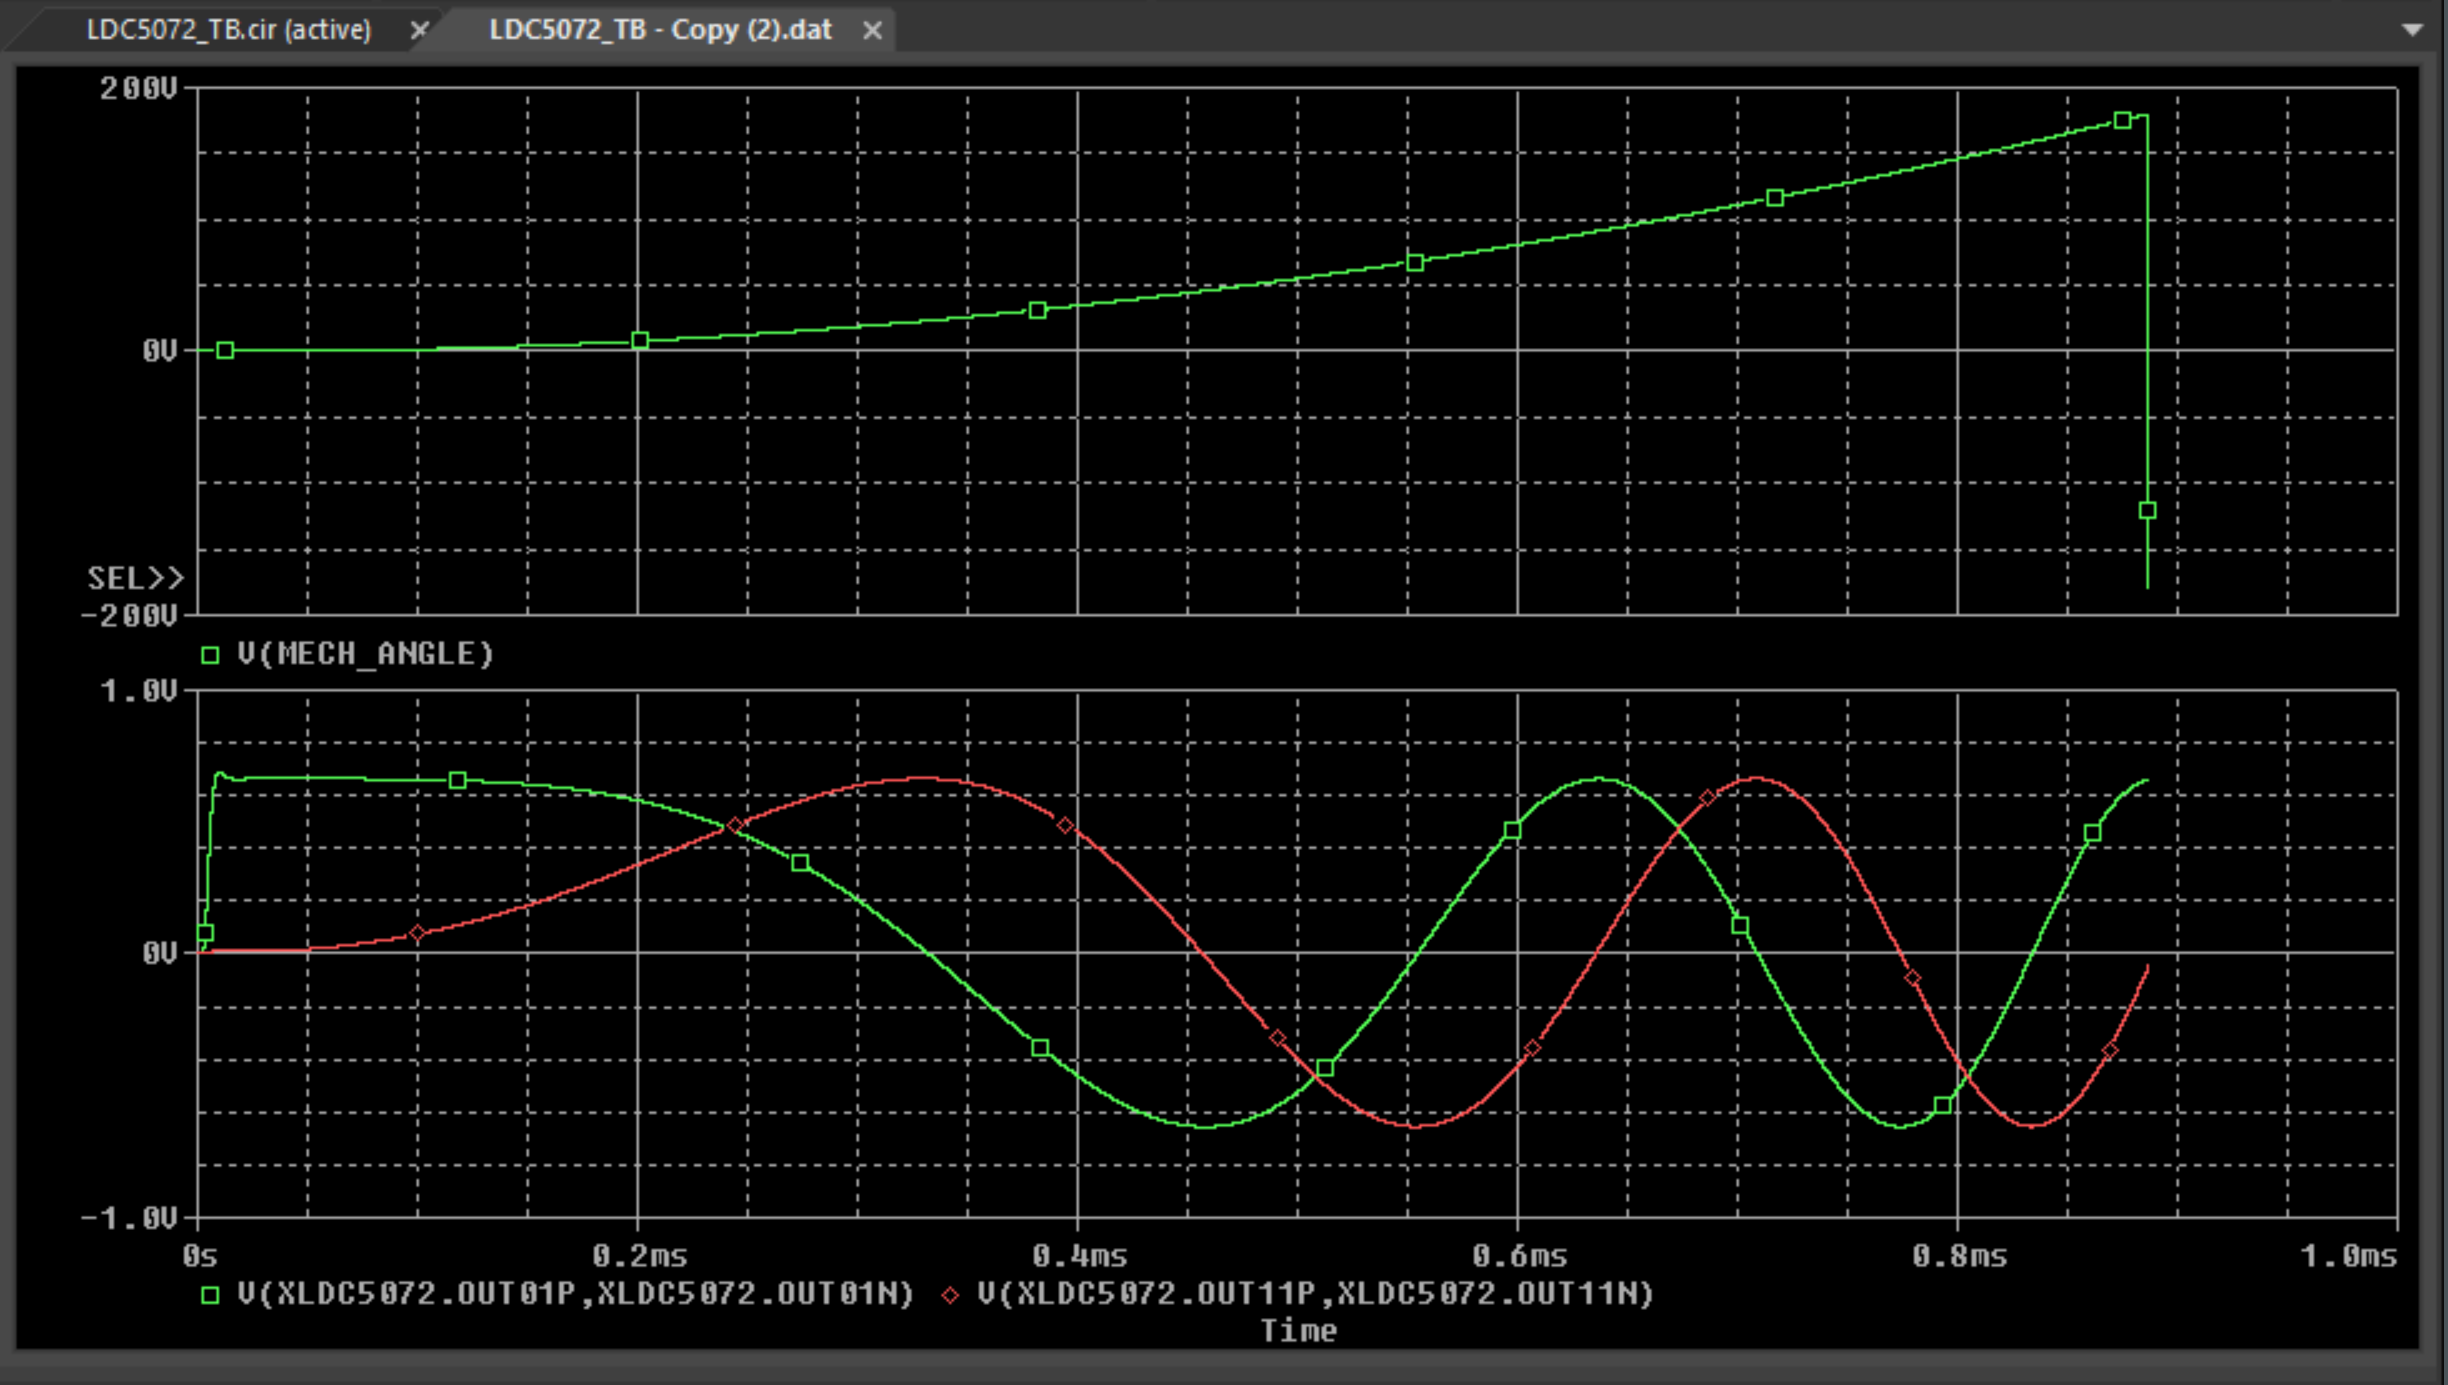Click green square icon of OUT01P legend

pos(210,1295)
